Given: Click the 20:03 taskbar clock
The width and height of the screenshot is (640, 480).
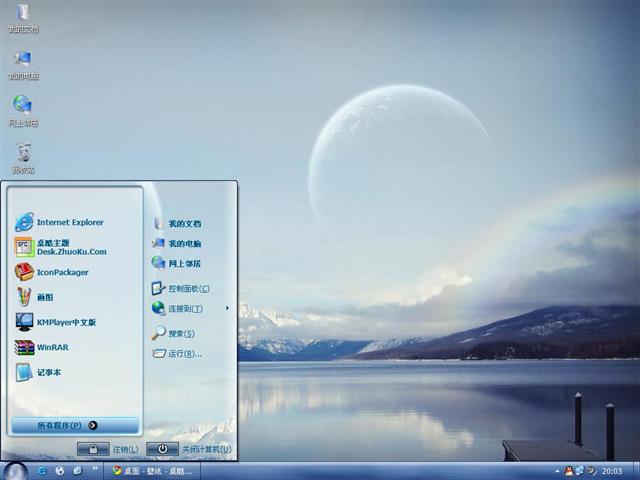Looking at the screenshot, I should coord(612,471).
